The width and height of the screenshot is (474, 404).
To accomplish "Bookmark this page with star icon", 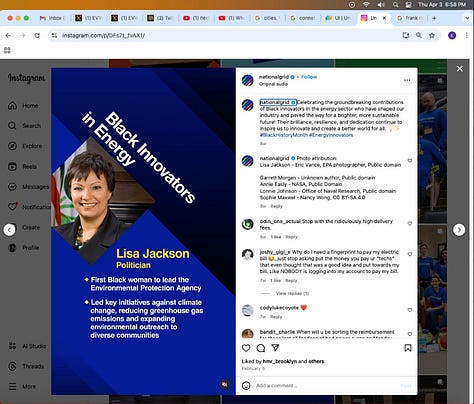I will (x=432, y=35).
